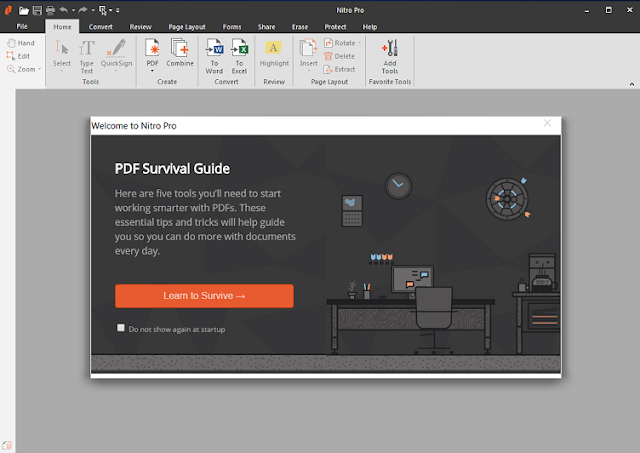Expand the undo history dropdown arrow
Image resolution: width=640 pixels, height=453 pixels.
tap(73, 10)
